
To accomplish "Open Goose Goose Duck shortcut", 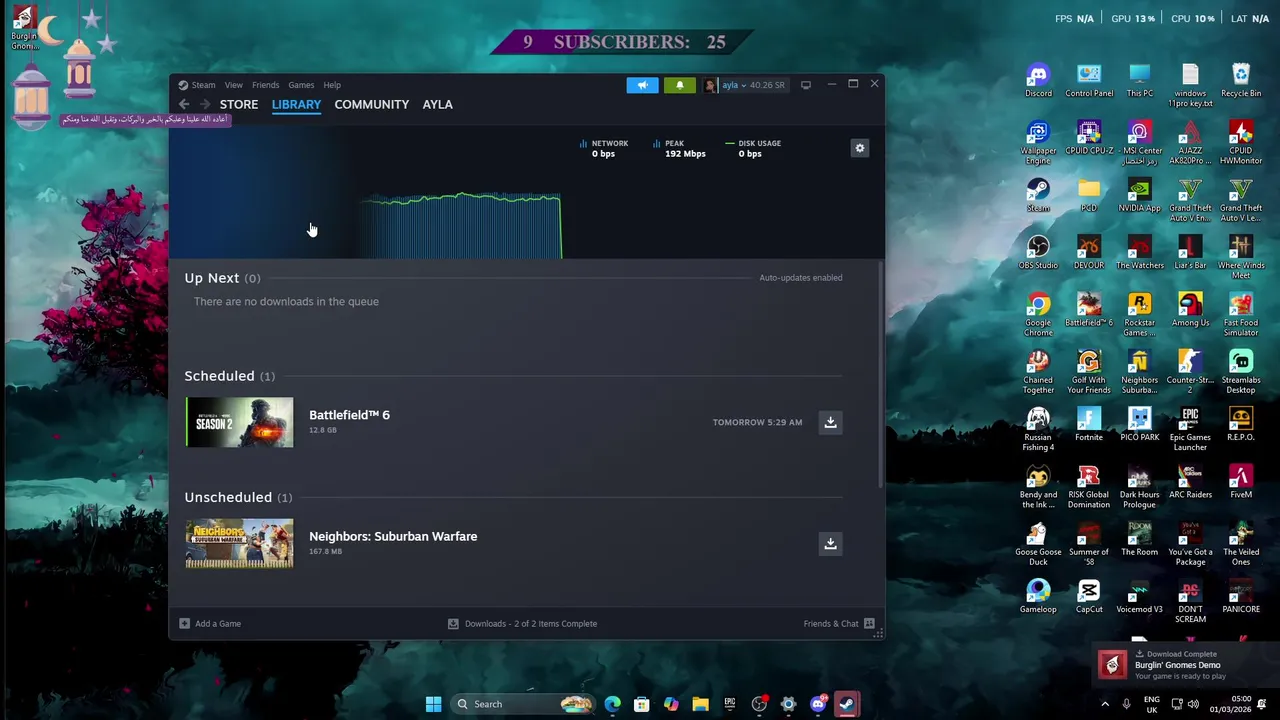I will tap(1038, 544).
